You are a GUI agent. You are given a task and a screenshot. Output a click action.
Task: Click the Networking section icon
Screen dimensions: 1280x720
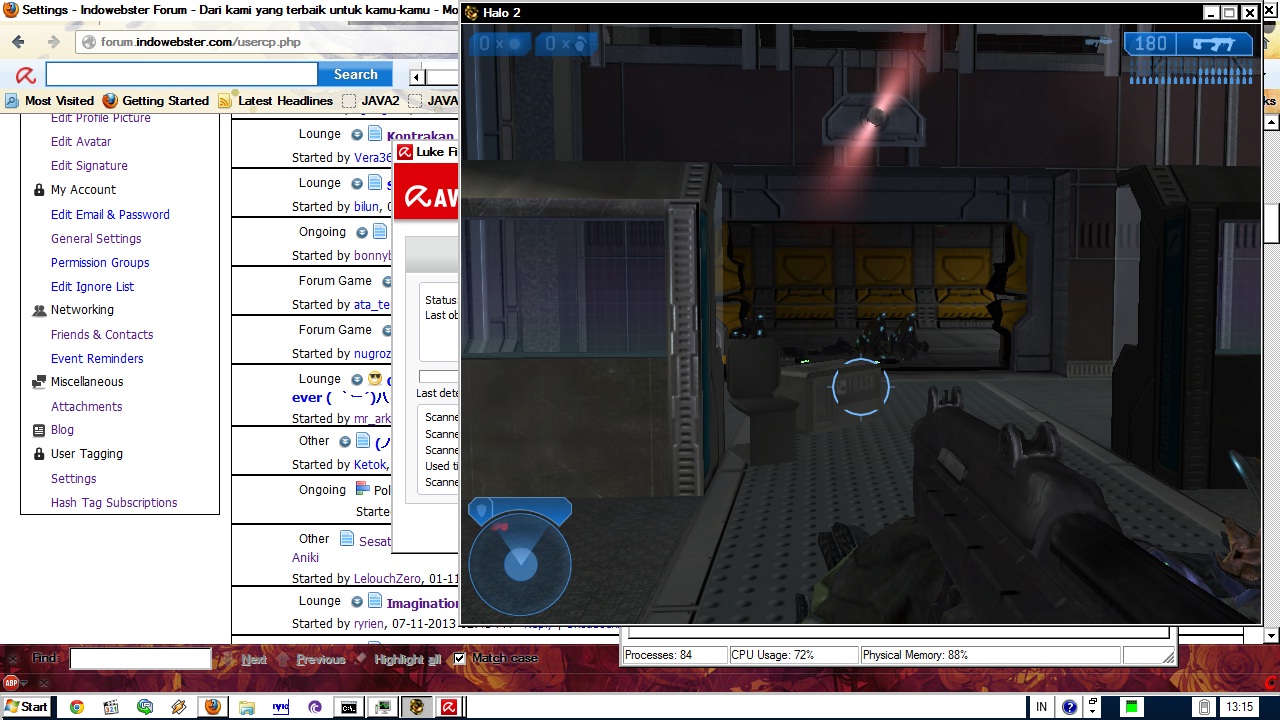click(x=39, y=310)
